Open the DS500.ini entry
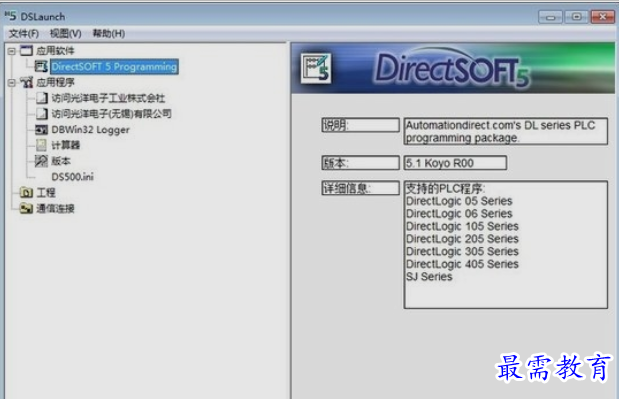Viewport: 619px width, 399px height. click(x=72, y=177)
